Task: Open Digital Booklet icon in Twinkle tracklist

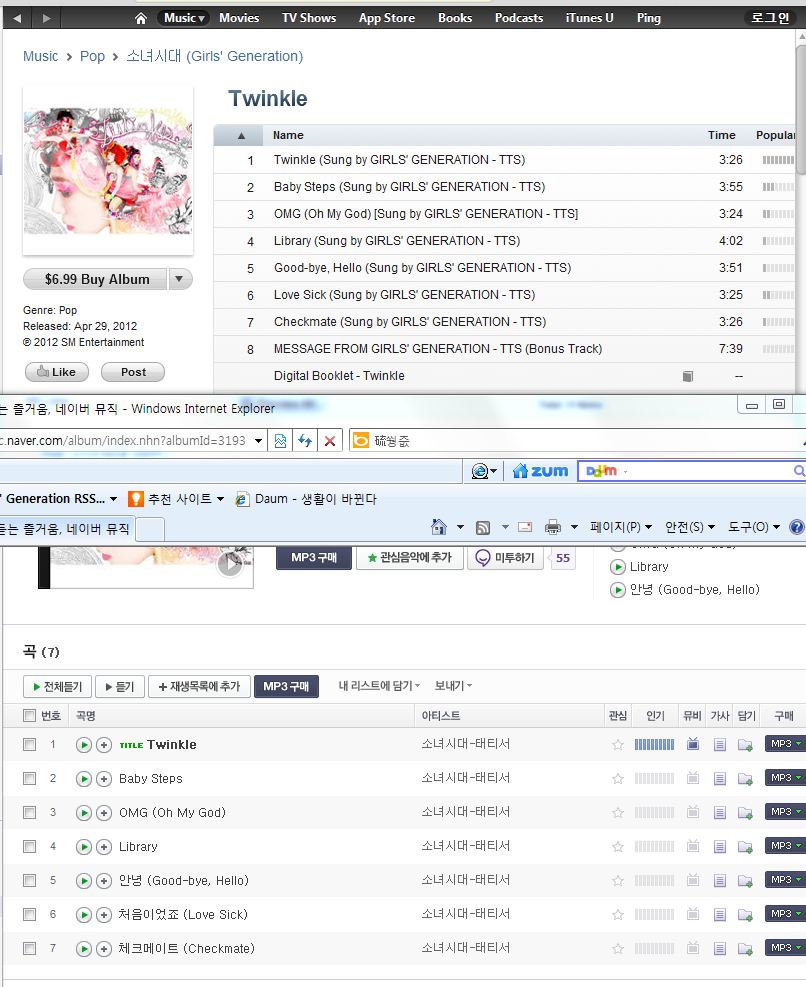Action: tap(688, 376)
